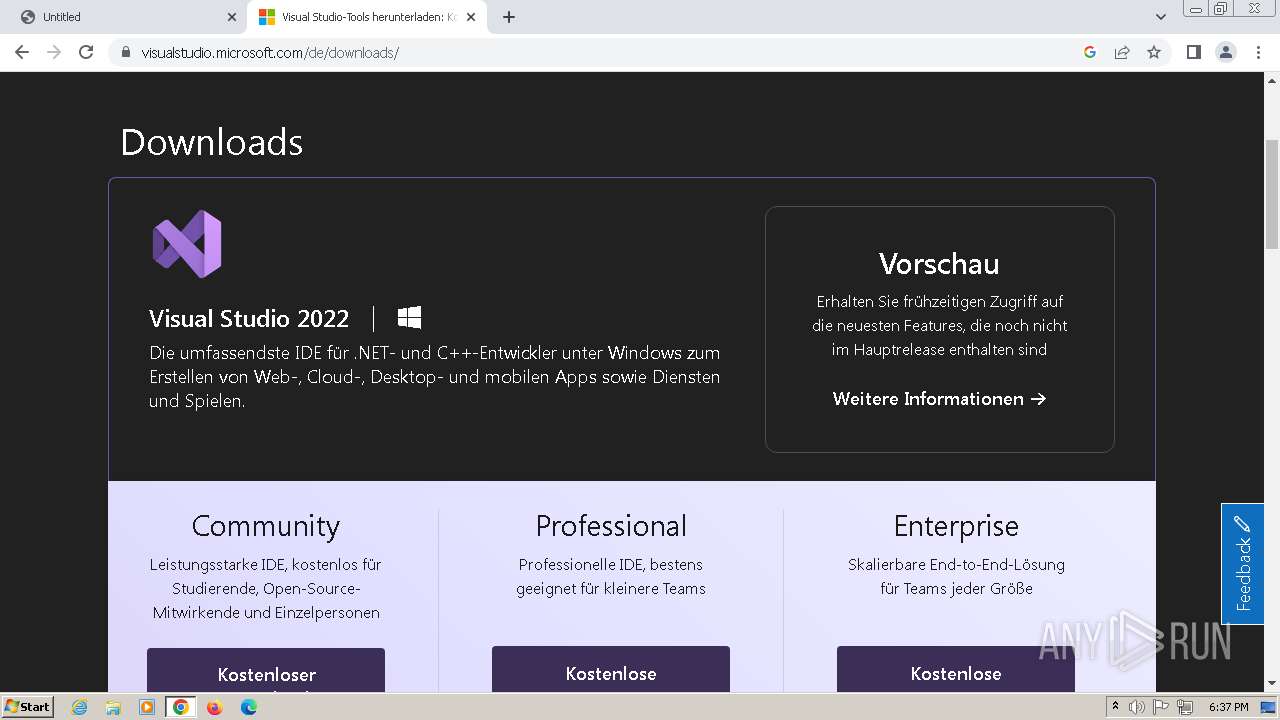
Task: Click the browser forward arrow
Action: pos(54,52)
